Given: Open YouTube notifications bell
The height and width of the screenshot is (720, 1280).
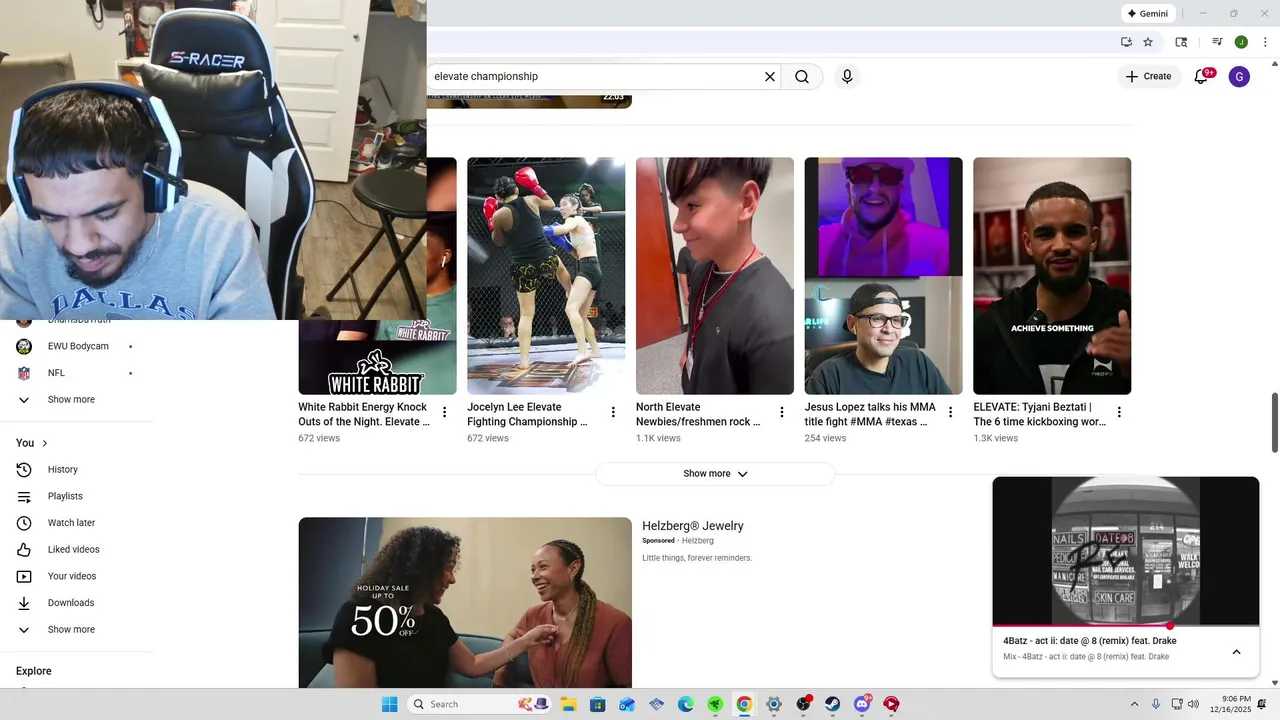Looking at the screenshot, I should [1201, 77].
